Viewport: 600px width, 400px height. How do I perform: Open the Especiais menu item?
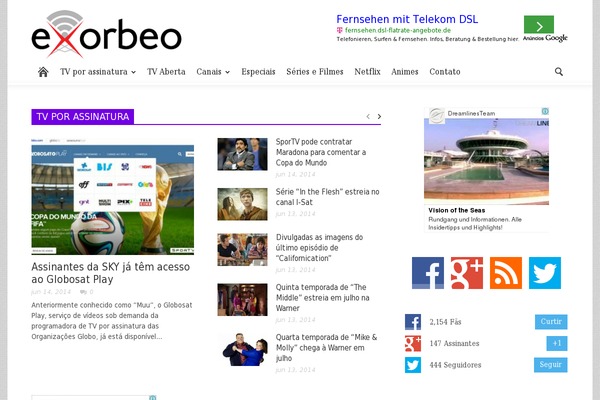[x=258, y=72]
